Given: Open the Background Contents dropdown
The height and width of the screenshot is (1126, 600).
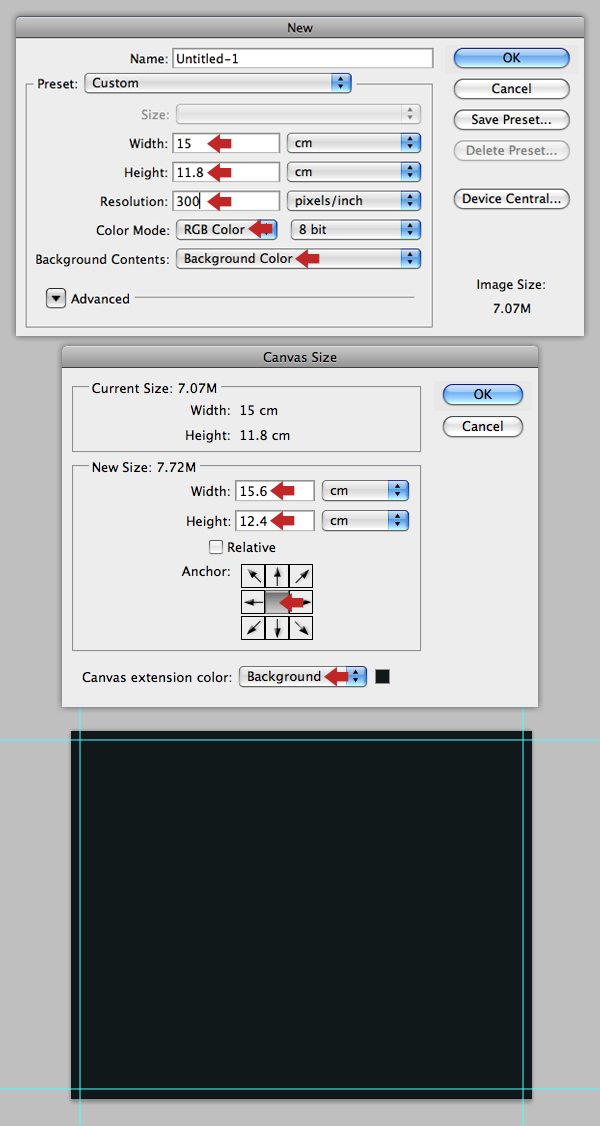Looking at the screenshot, I should [x=298, y=259].
